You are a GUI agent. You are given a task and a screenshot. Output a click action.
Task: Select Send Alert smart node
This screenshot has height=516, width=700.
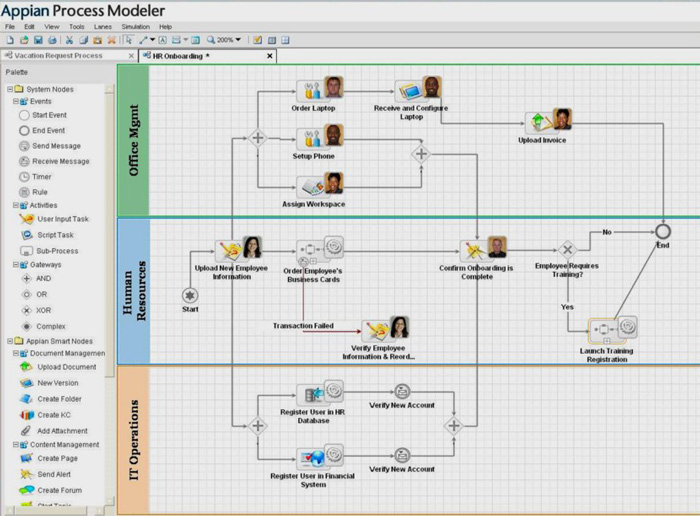[45, 474]
